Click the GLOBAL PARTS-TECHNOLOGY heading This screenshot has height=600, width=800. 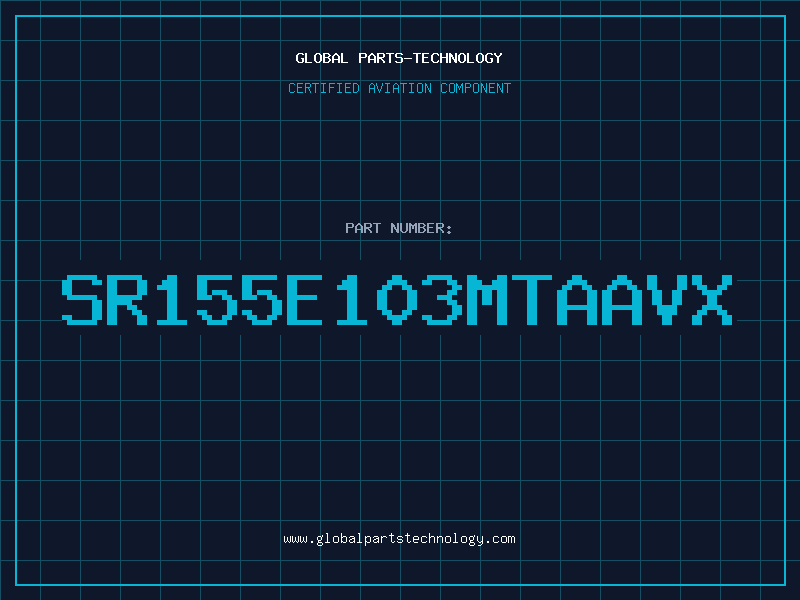[399, 58]
